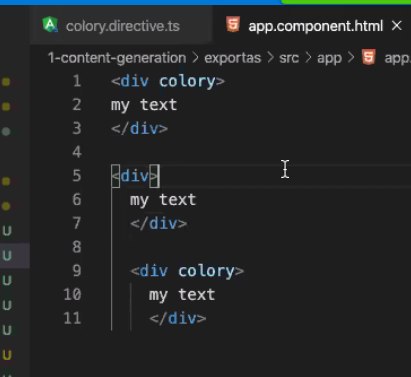Place cursor in 'colory' on line 1
411x377 pixels.
tap(187, 82)
